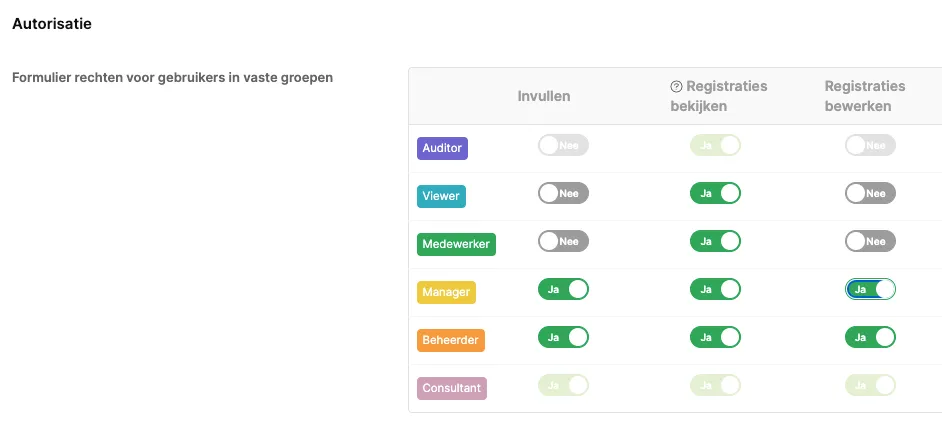Select the yellow Manager group badge
The height and width of the screenshot is (422, 942).
coord(446,292)
